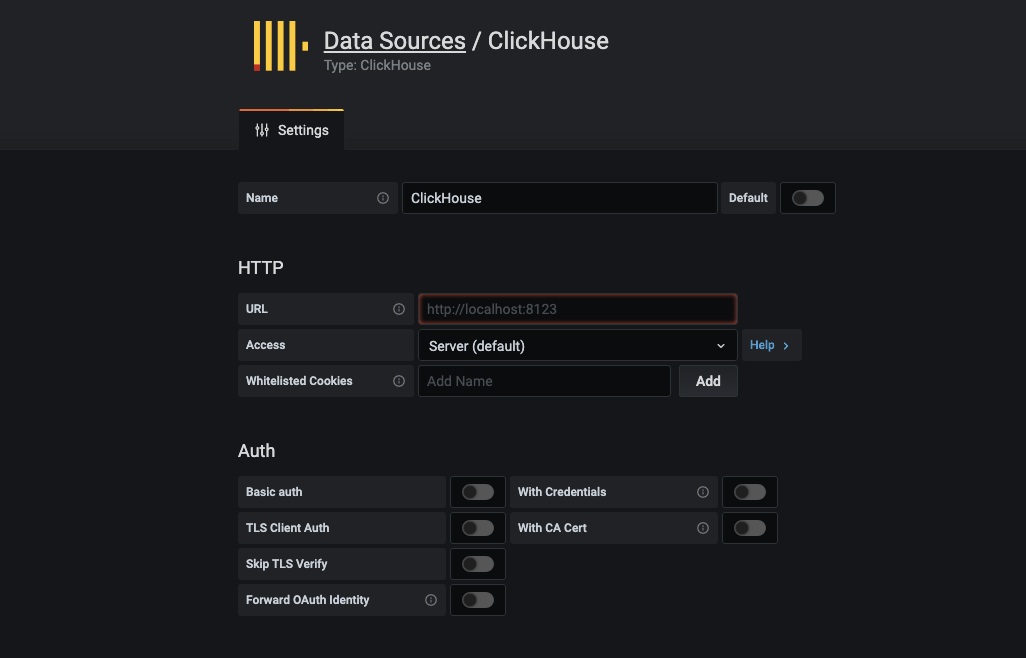Click the info icon beside URL
Screen dimensions: 1026x658
click(399, 309)
